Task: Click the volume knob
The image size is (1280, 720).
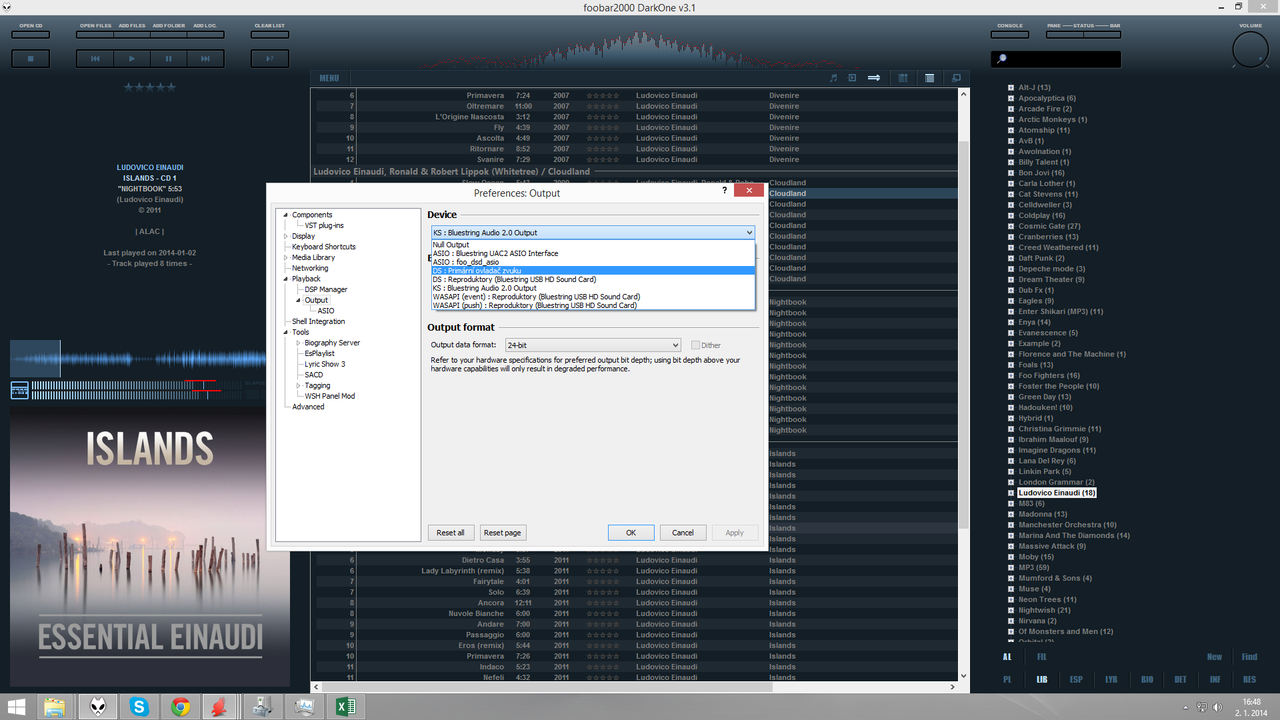Action: pyautogui.click(x=1250, y=50)
